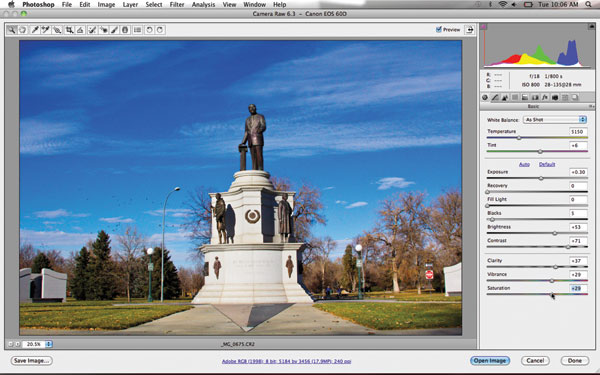600x375 pixels.
Task: Toggle highlight clipping warning on histogram
Action: [x=592, y=26]
